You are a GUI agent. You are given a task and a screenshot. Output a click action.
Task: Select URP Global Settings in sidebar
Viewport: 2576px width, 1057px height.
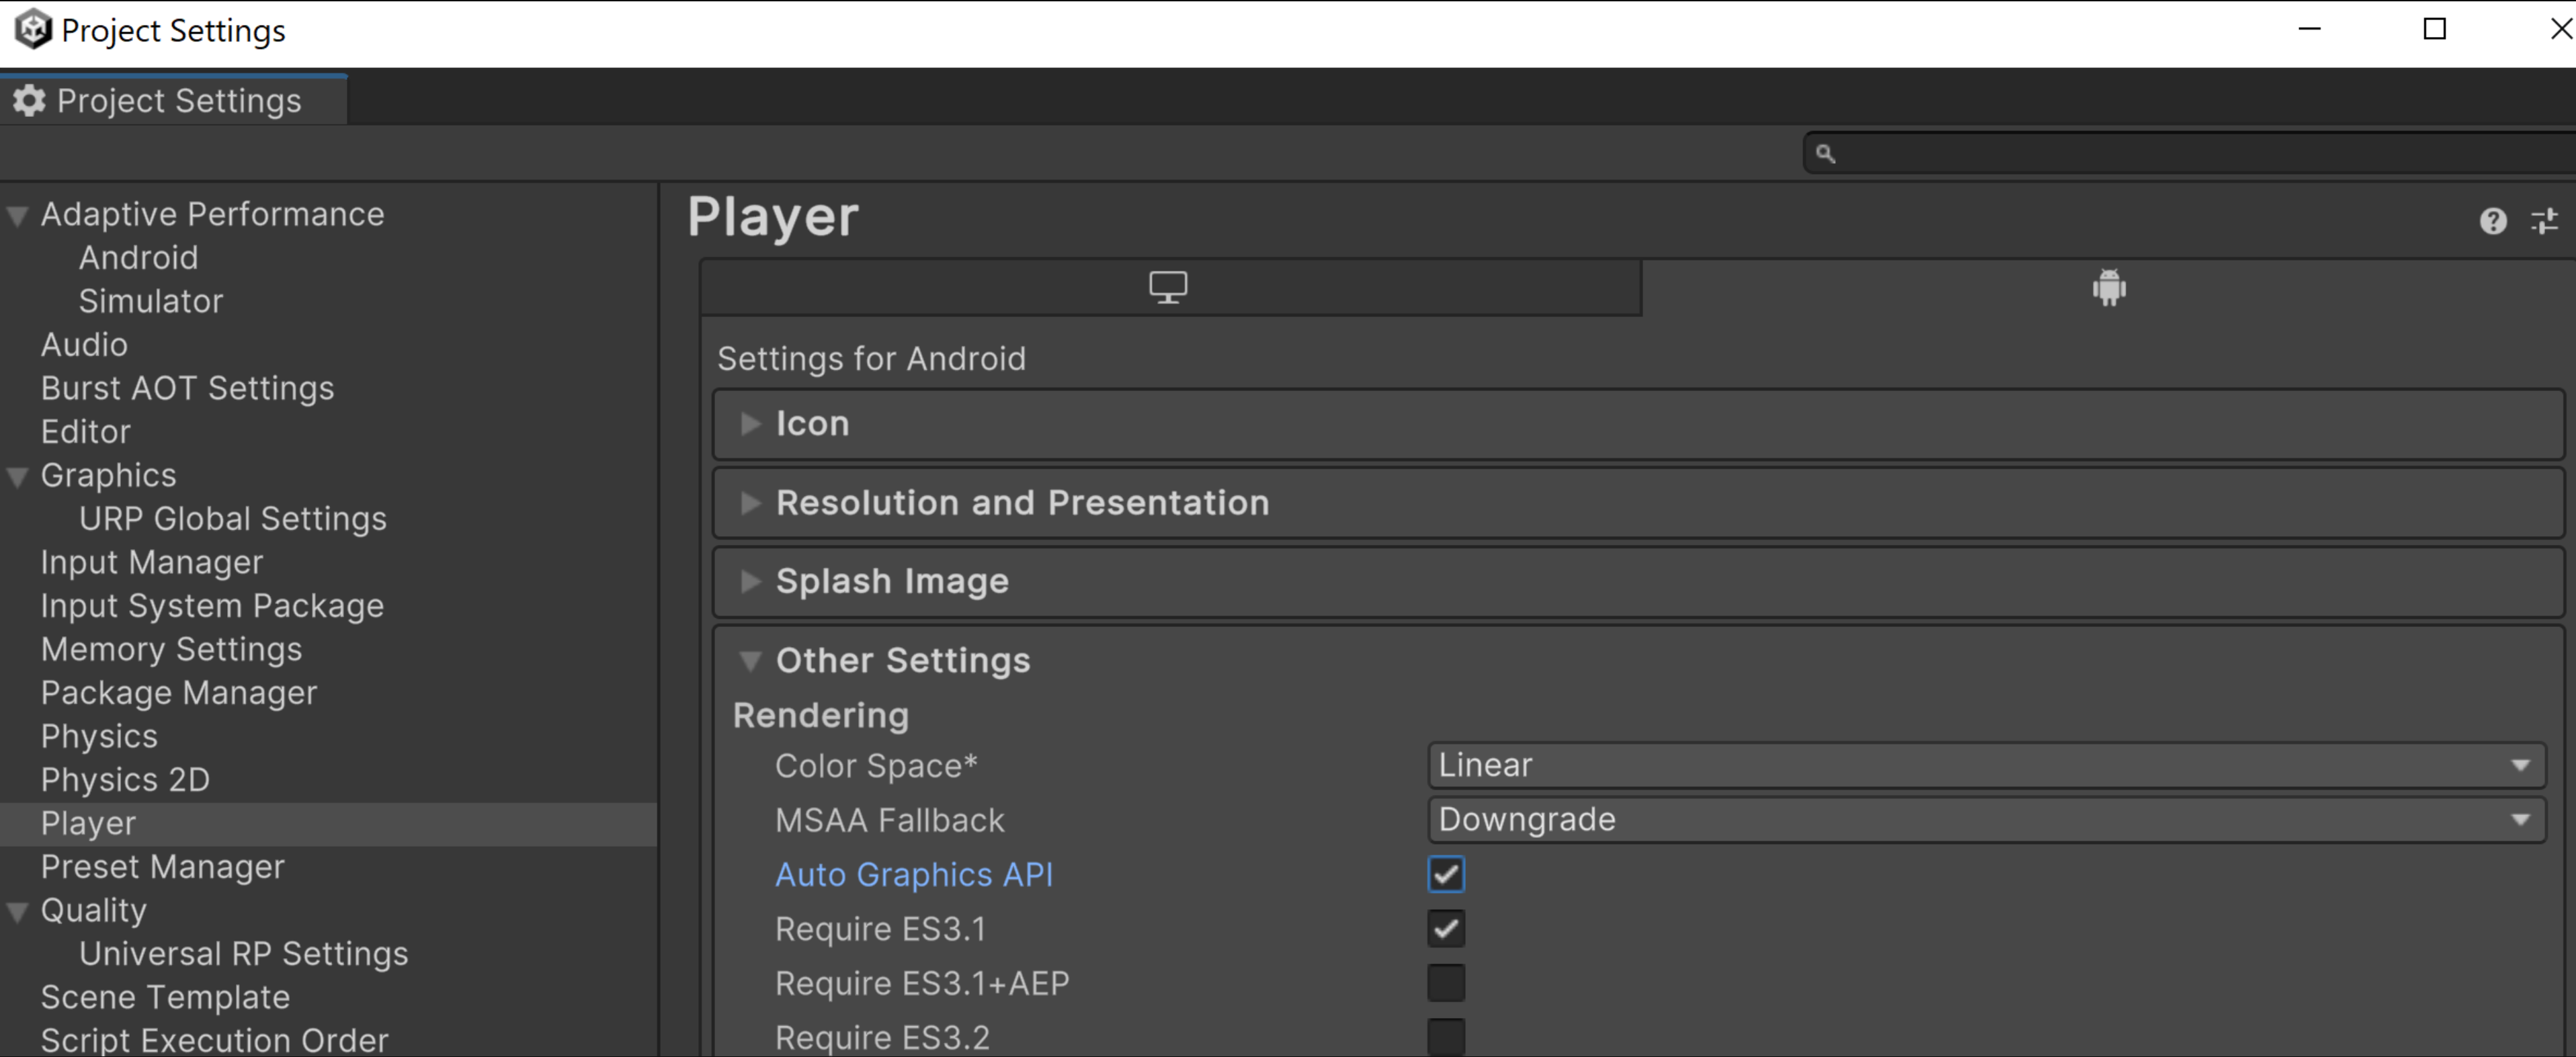click(x=230, y=518)
